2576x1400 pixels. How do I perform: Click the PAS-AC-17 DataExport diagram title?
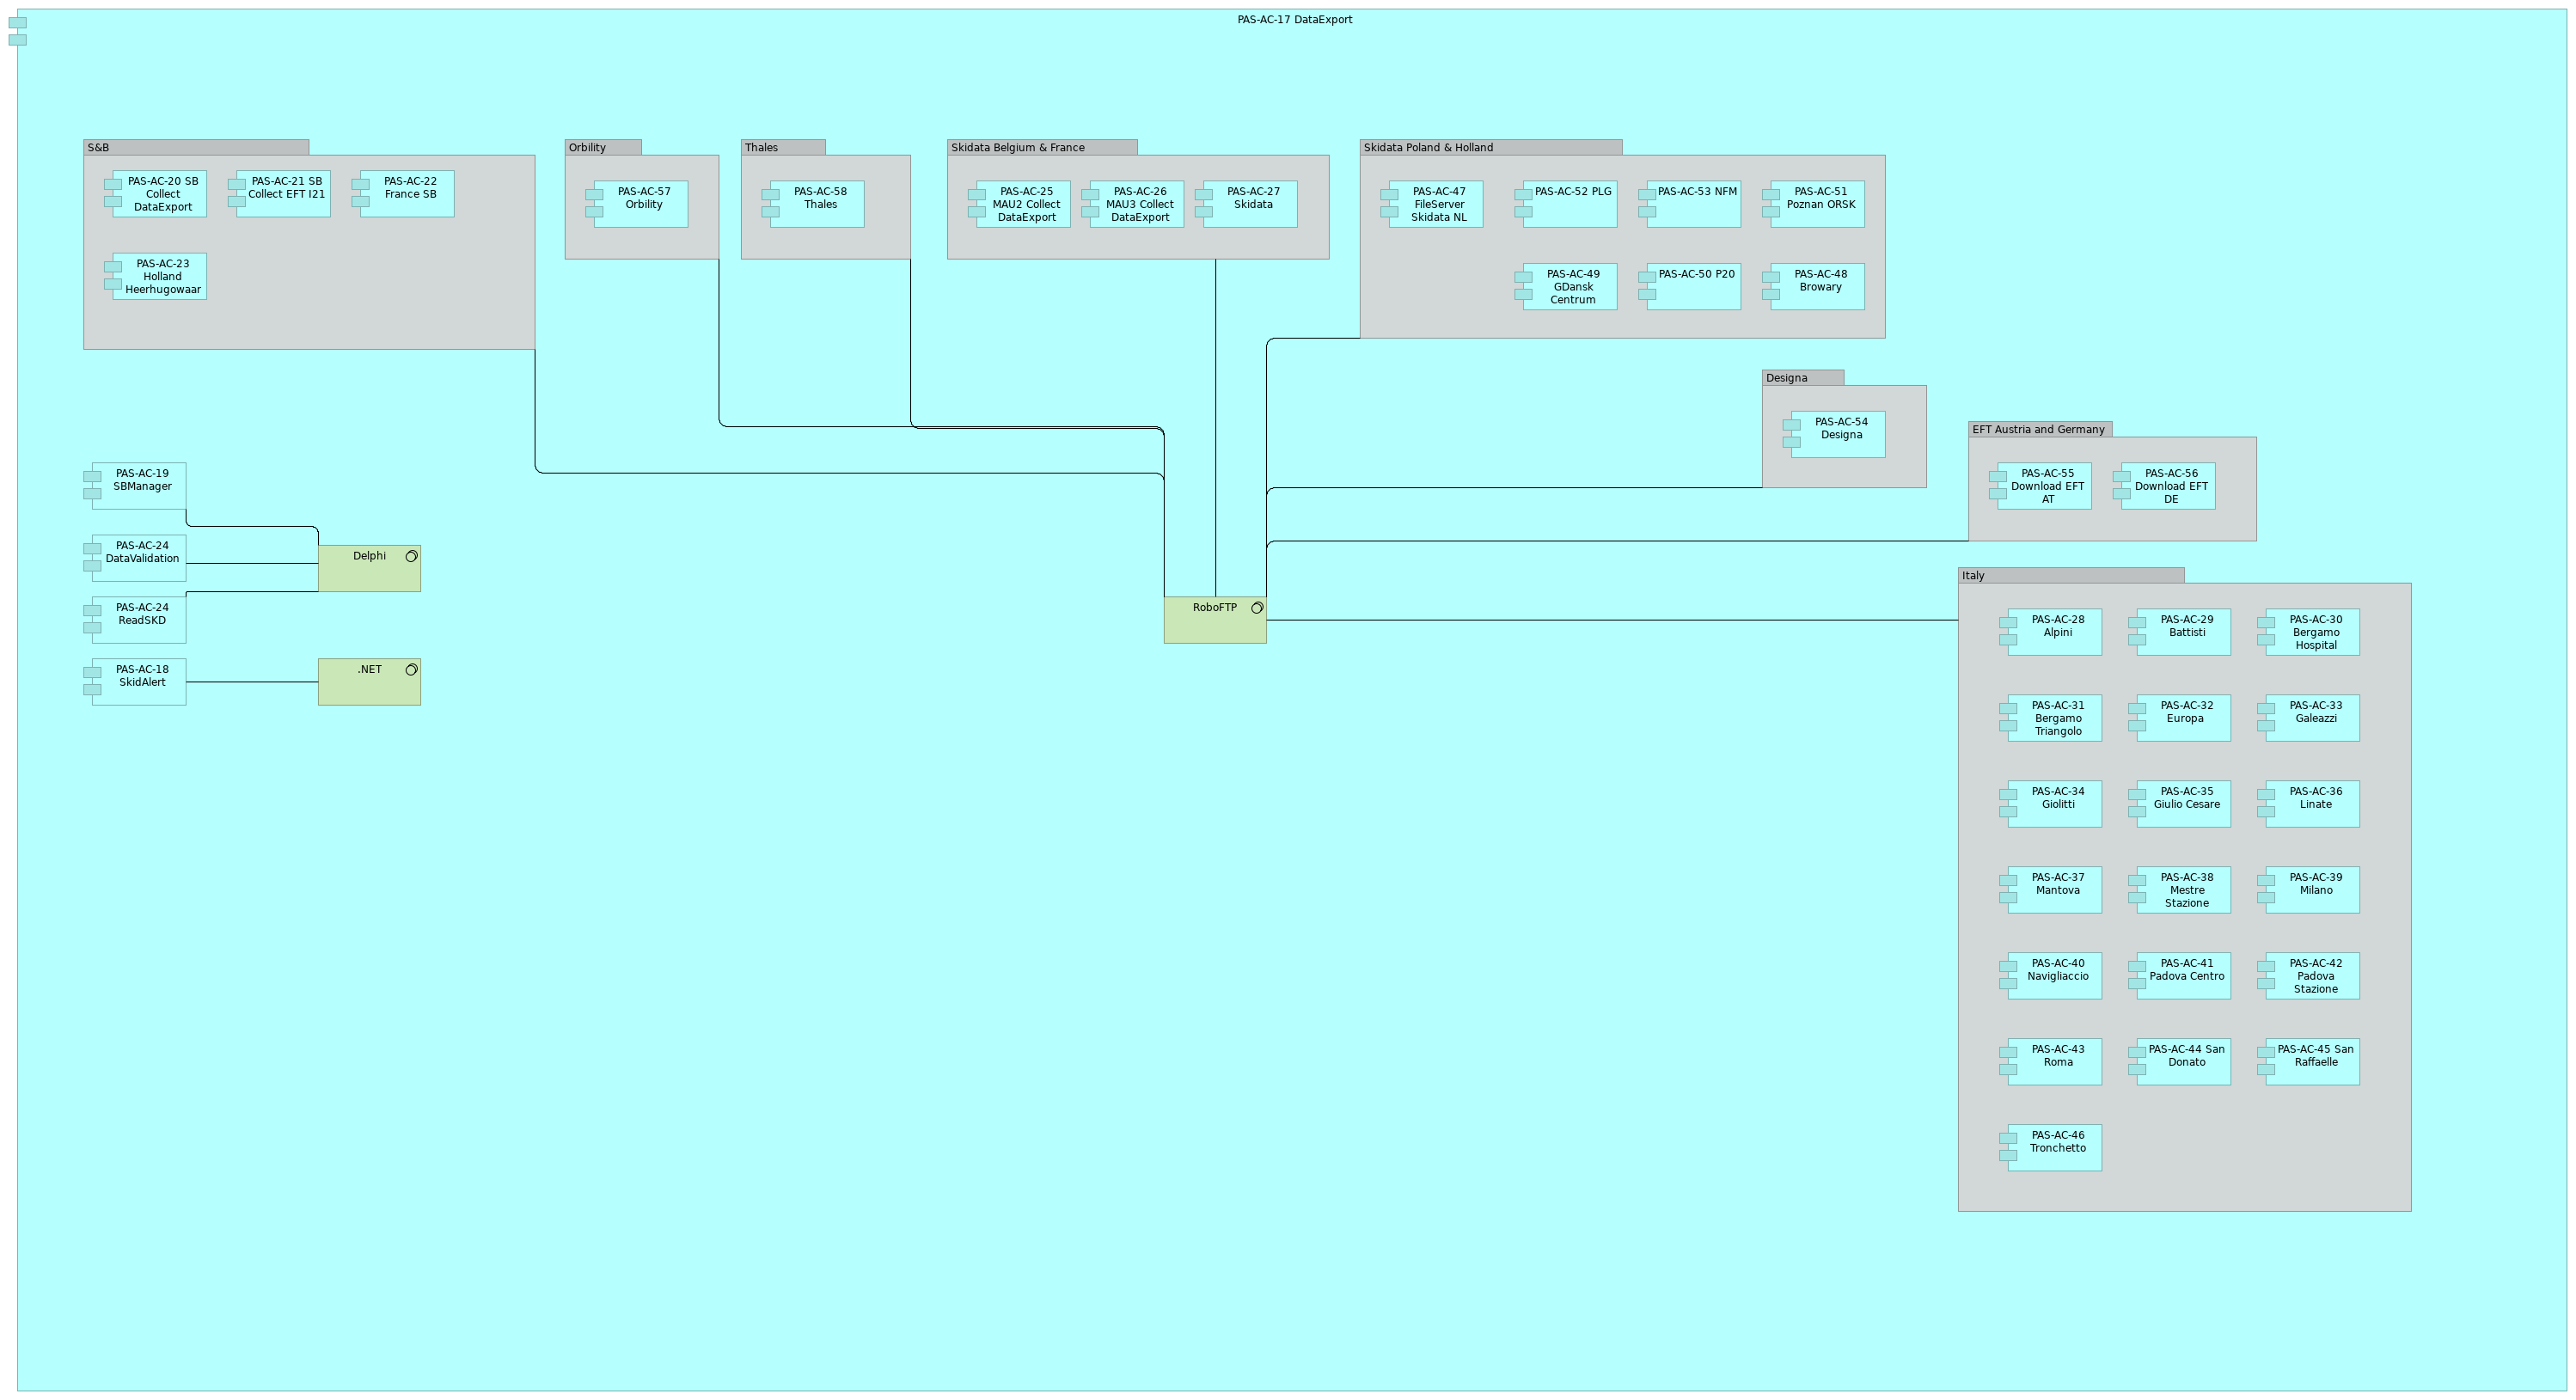pos(1296,18)
